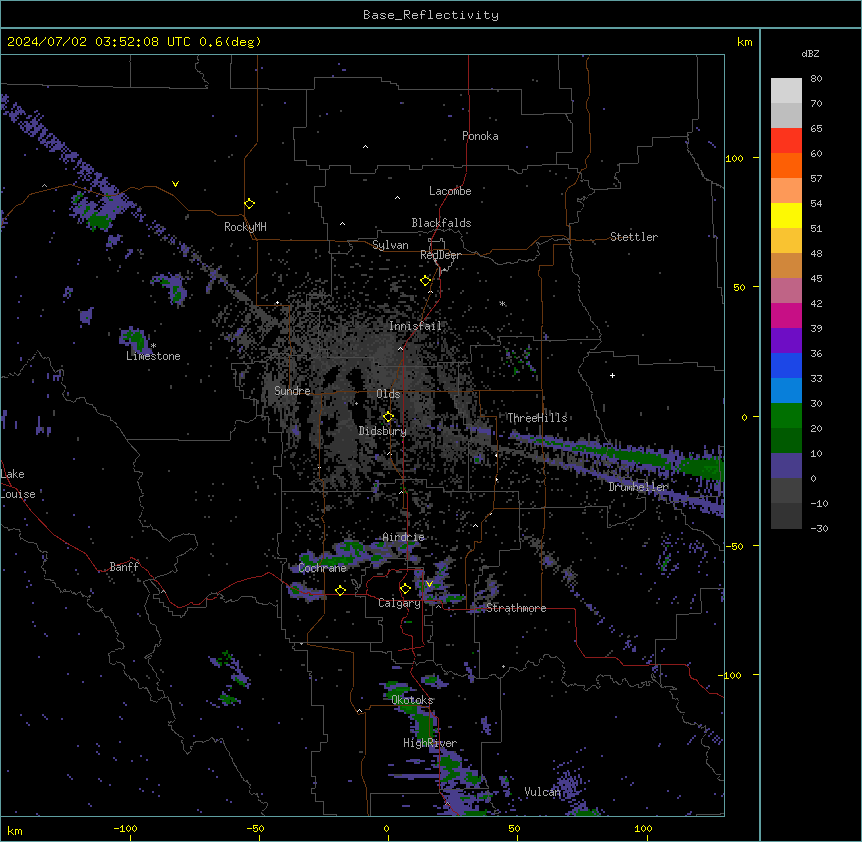
Task: Click the Okotoks town label
Action: click(x=412, y=700)
